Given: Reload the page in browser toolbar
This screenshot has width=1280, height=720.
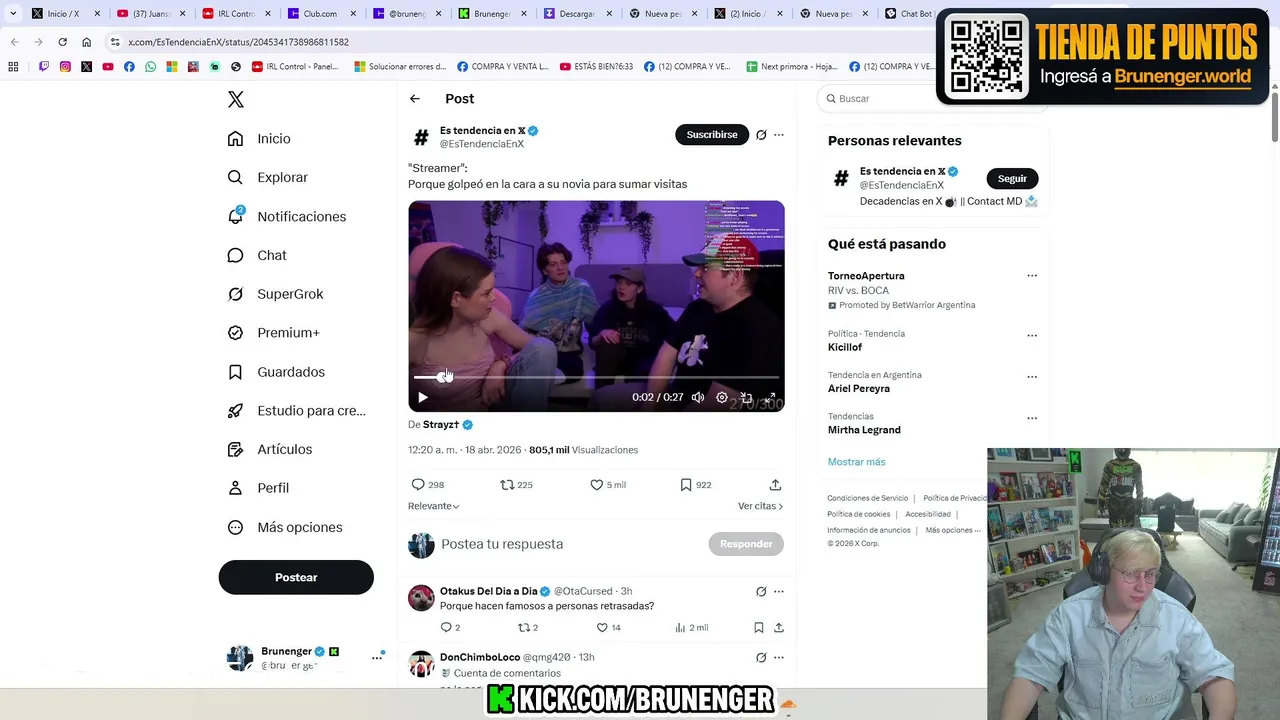Looking at the screenshot, I should click(62, 42).
